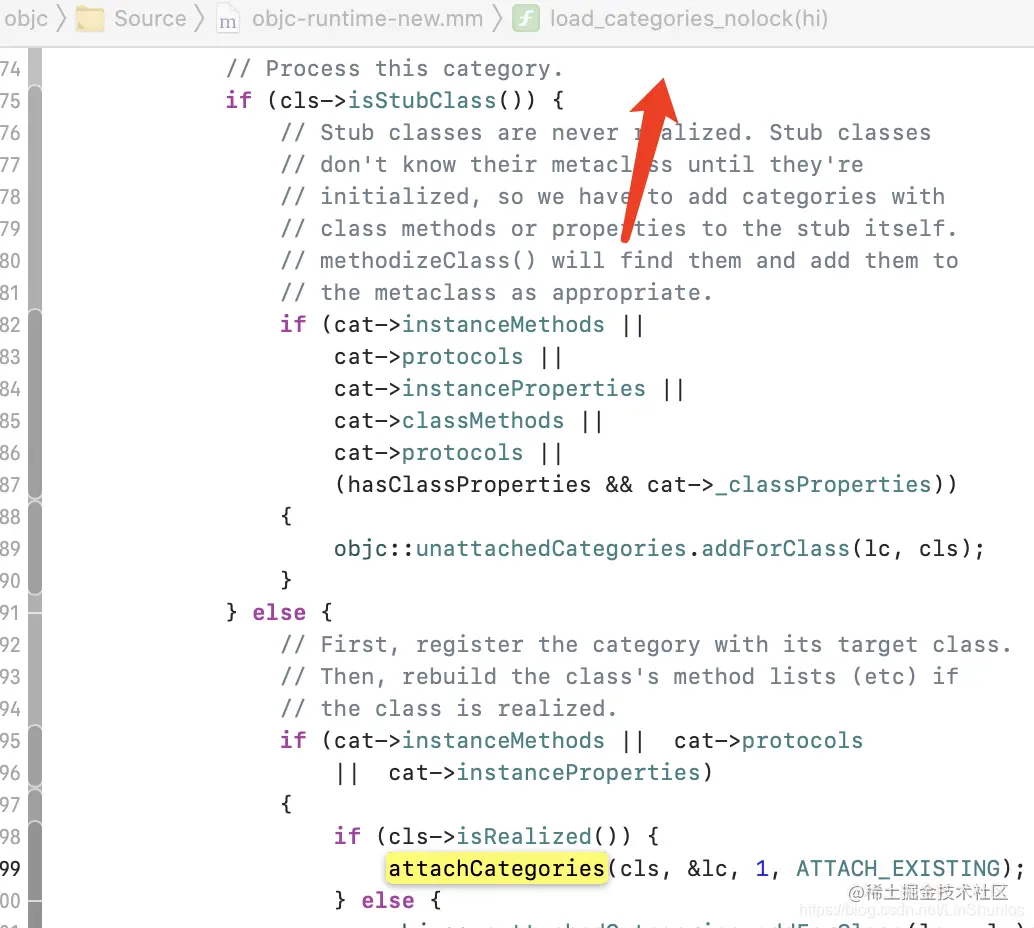
Task: Open the objc breadcrumb item
Action: [x=26, y=18]
